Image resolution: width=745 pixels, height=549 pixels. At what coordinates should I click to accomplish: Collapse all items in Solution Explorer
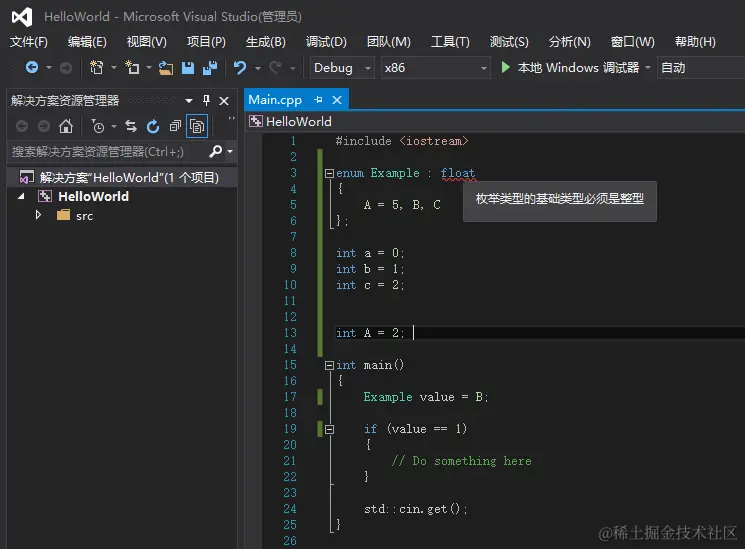(175, 126)
